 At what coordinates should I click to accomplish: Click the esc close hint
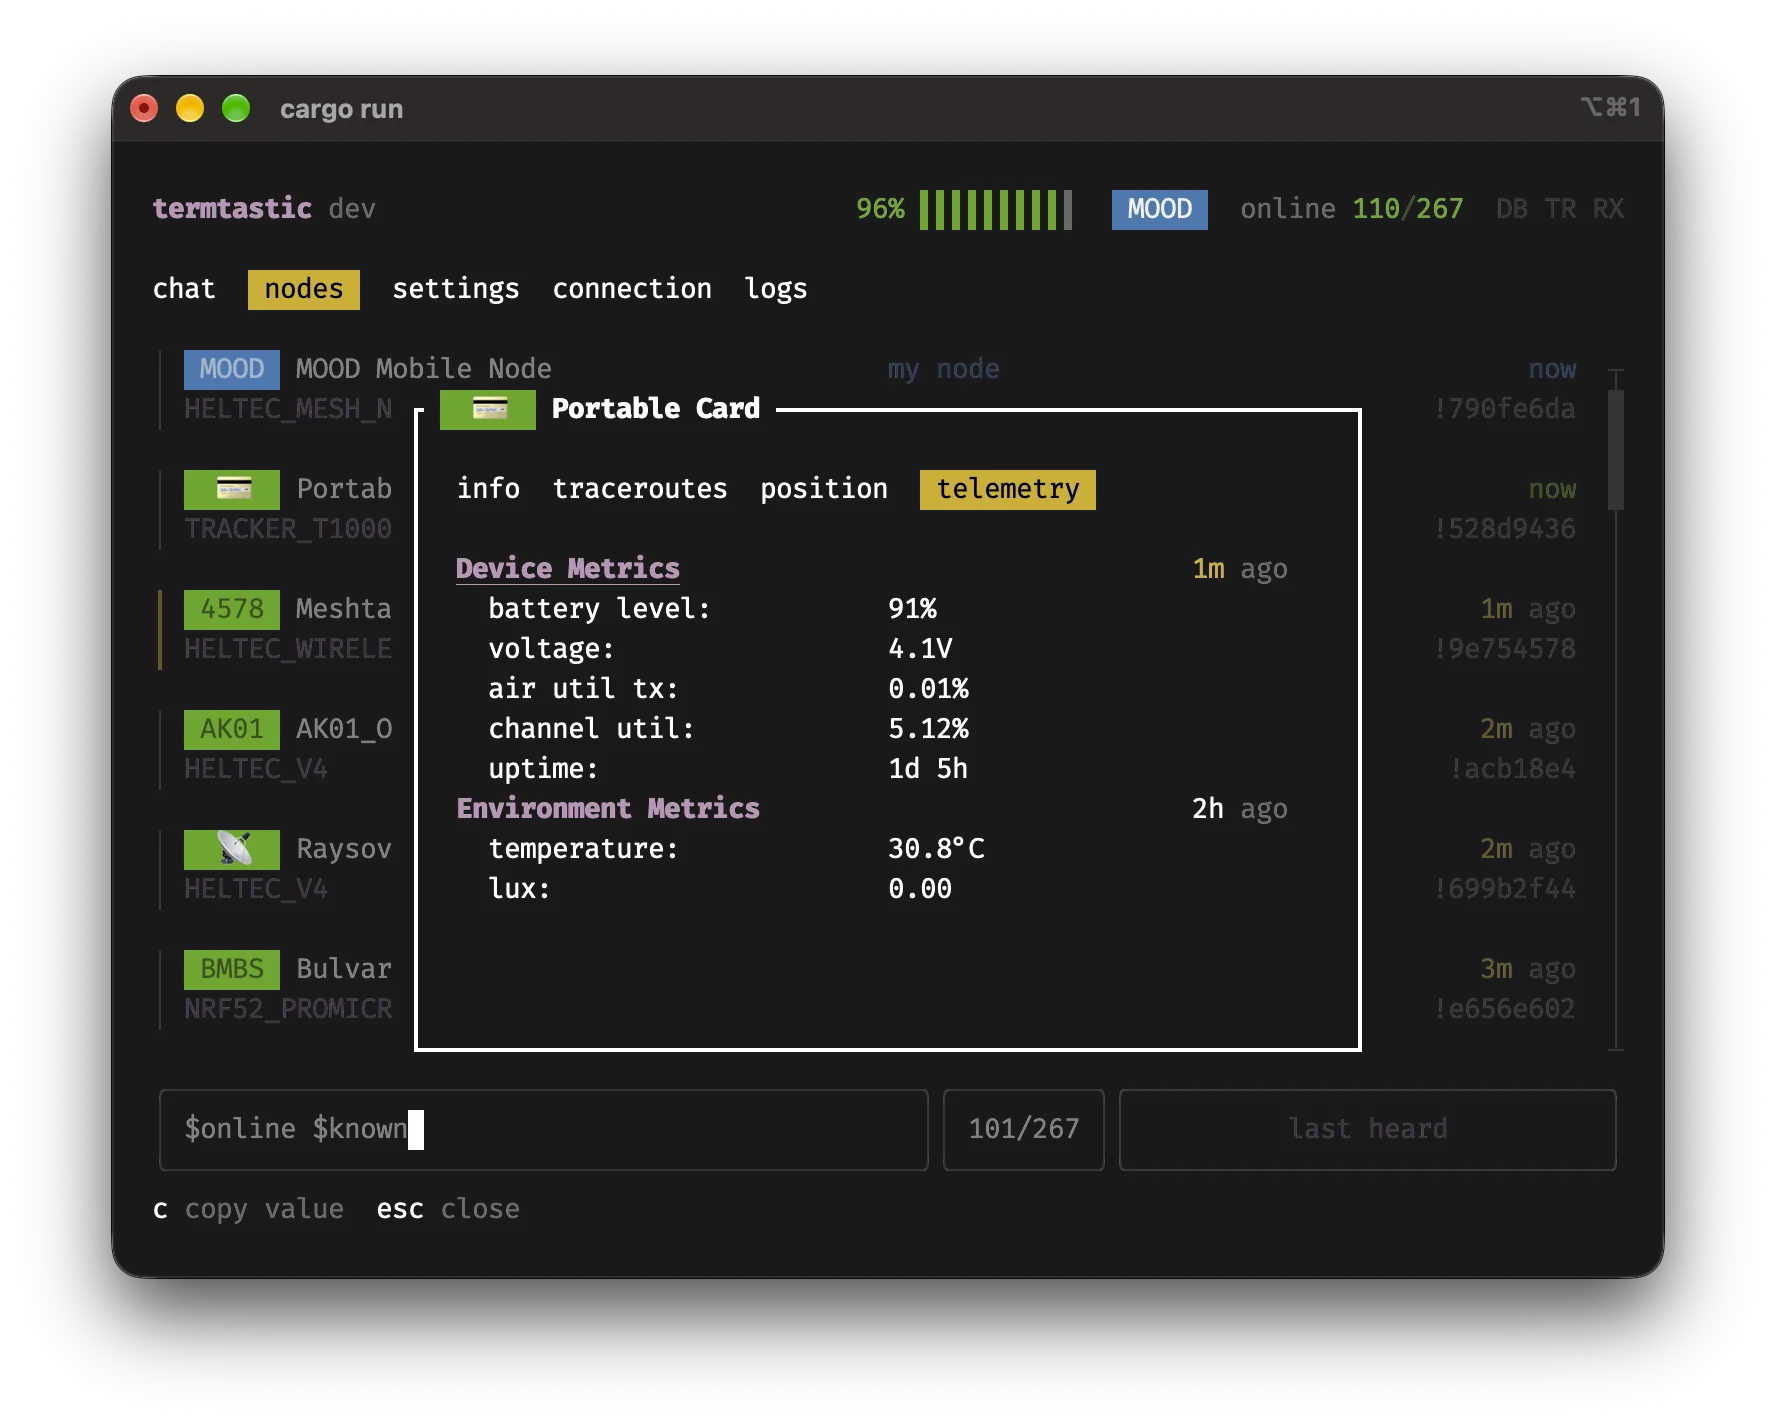pyautogui.click(x=448, y=1209)
